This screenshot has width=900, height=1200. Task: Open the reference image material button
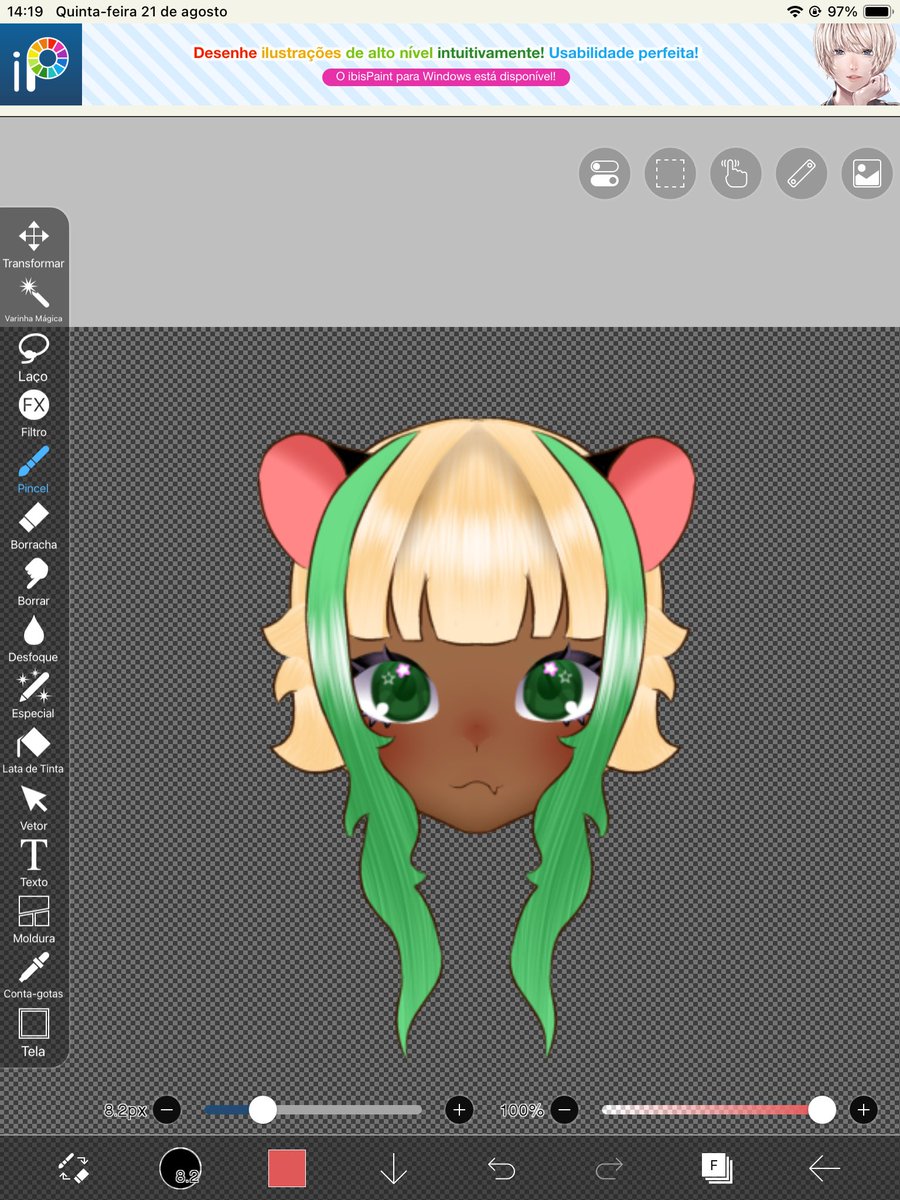point(867,174)
